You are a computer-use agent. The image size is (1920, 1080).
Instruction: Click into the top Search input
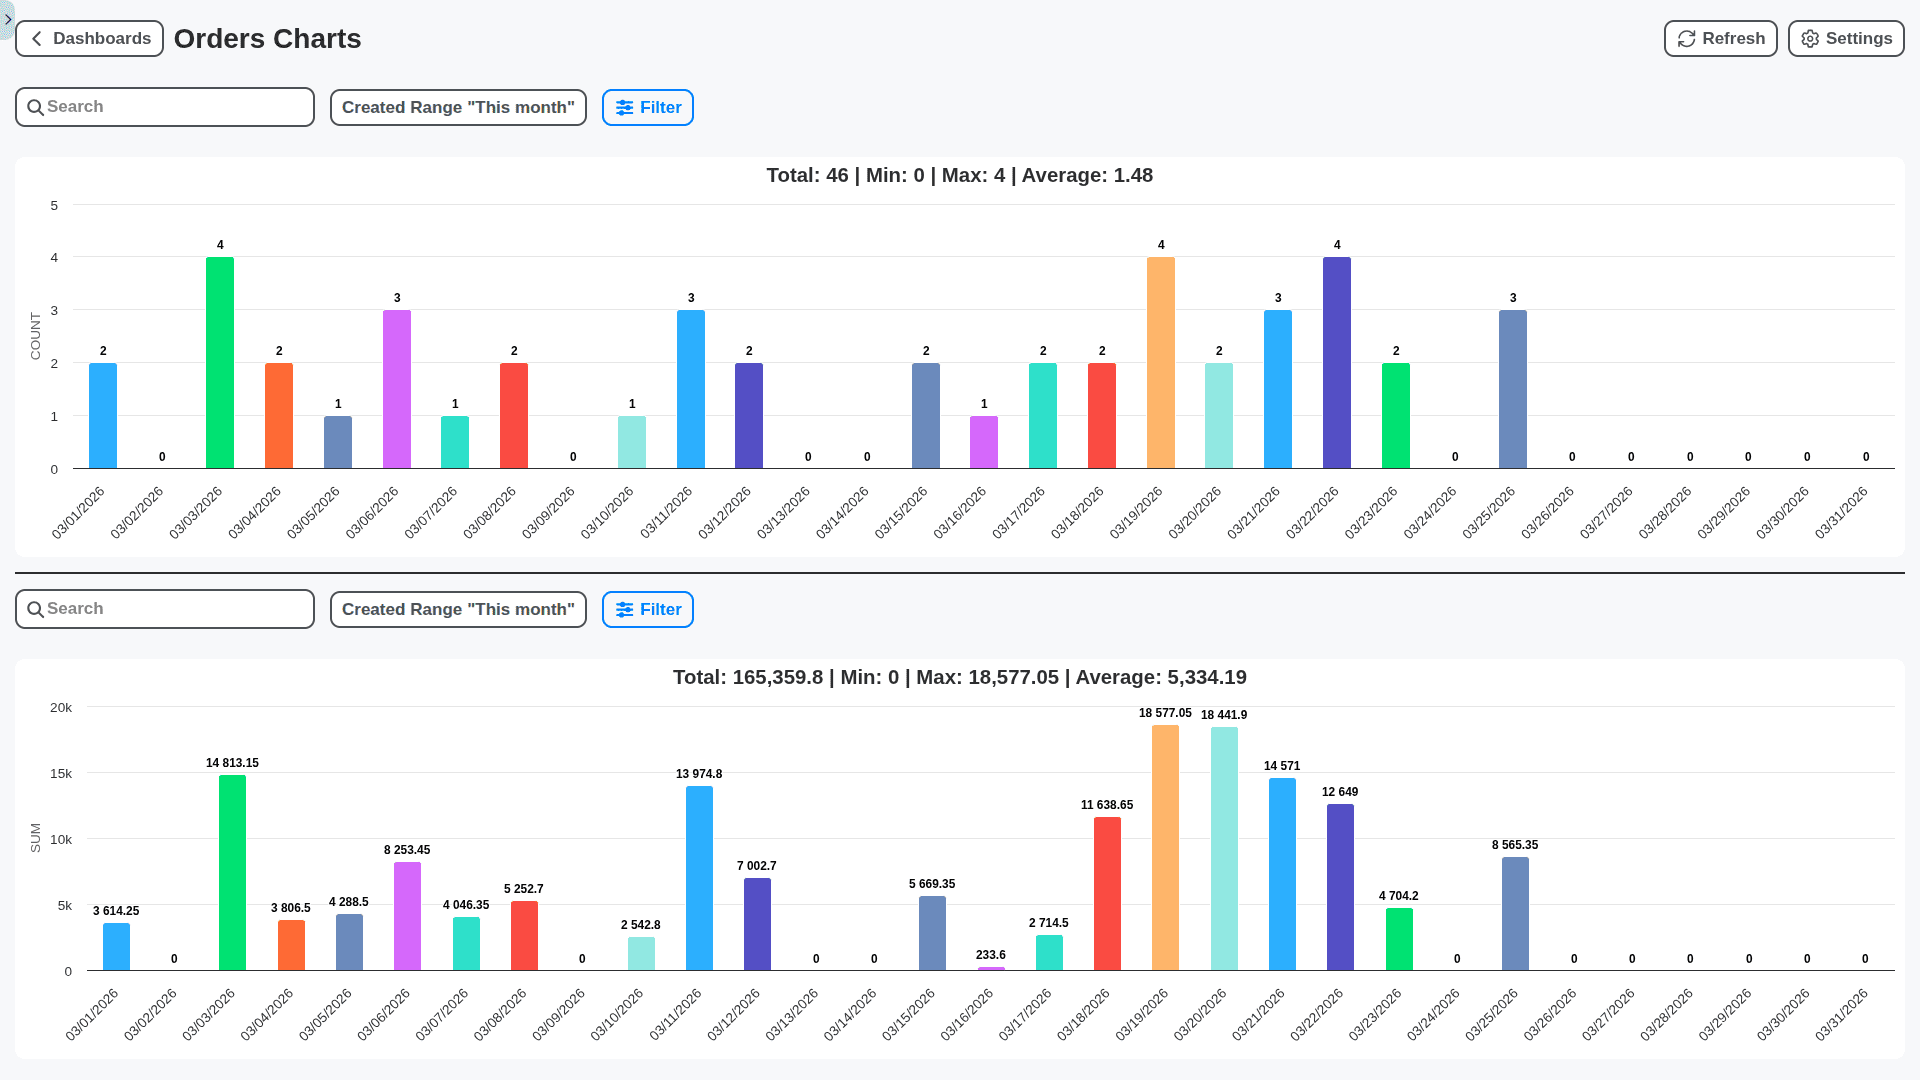point(165,106)
